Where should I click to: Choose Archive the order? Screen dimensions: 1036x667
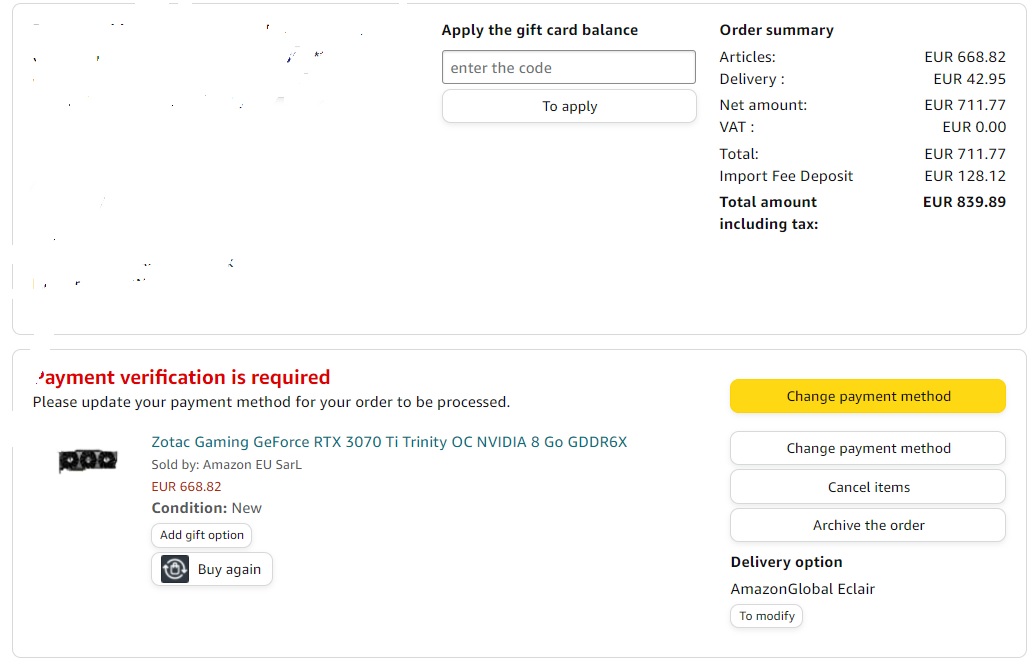coord(868,526)
